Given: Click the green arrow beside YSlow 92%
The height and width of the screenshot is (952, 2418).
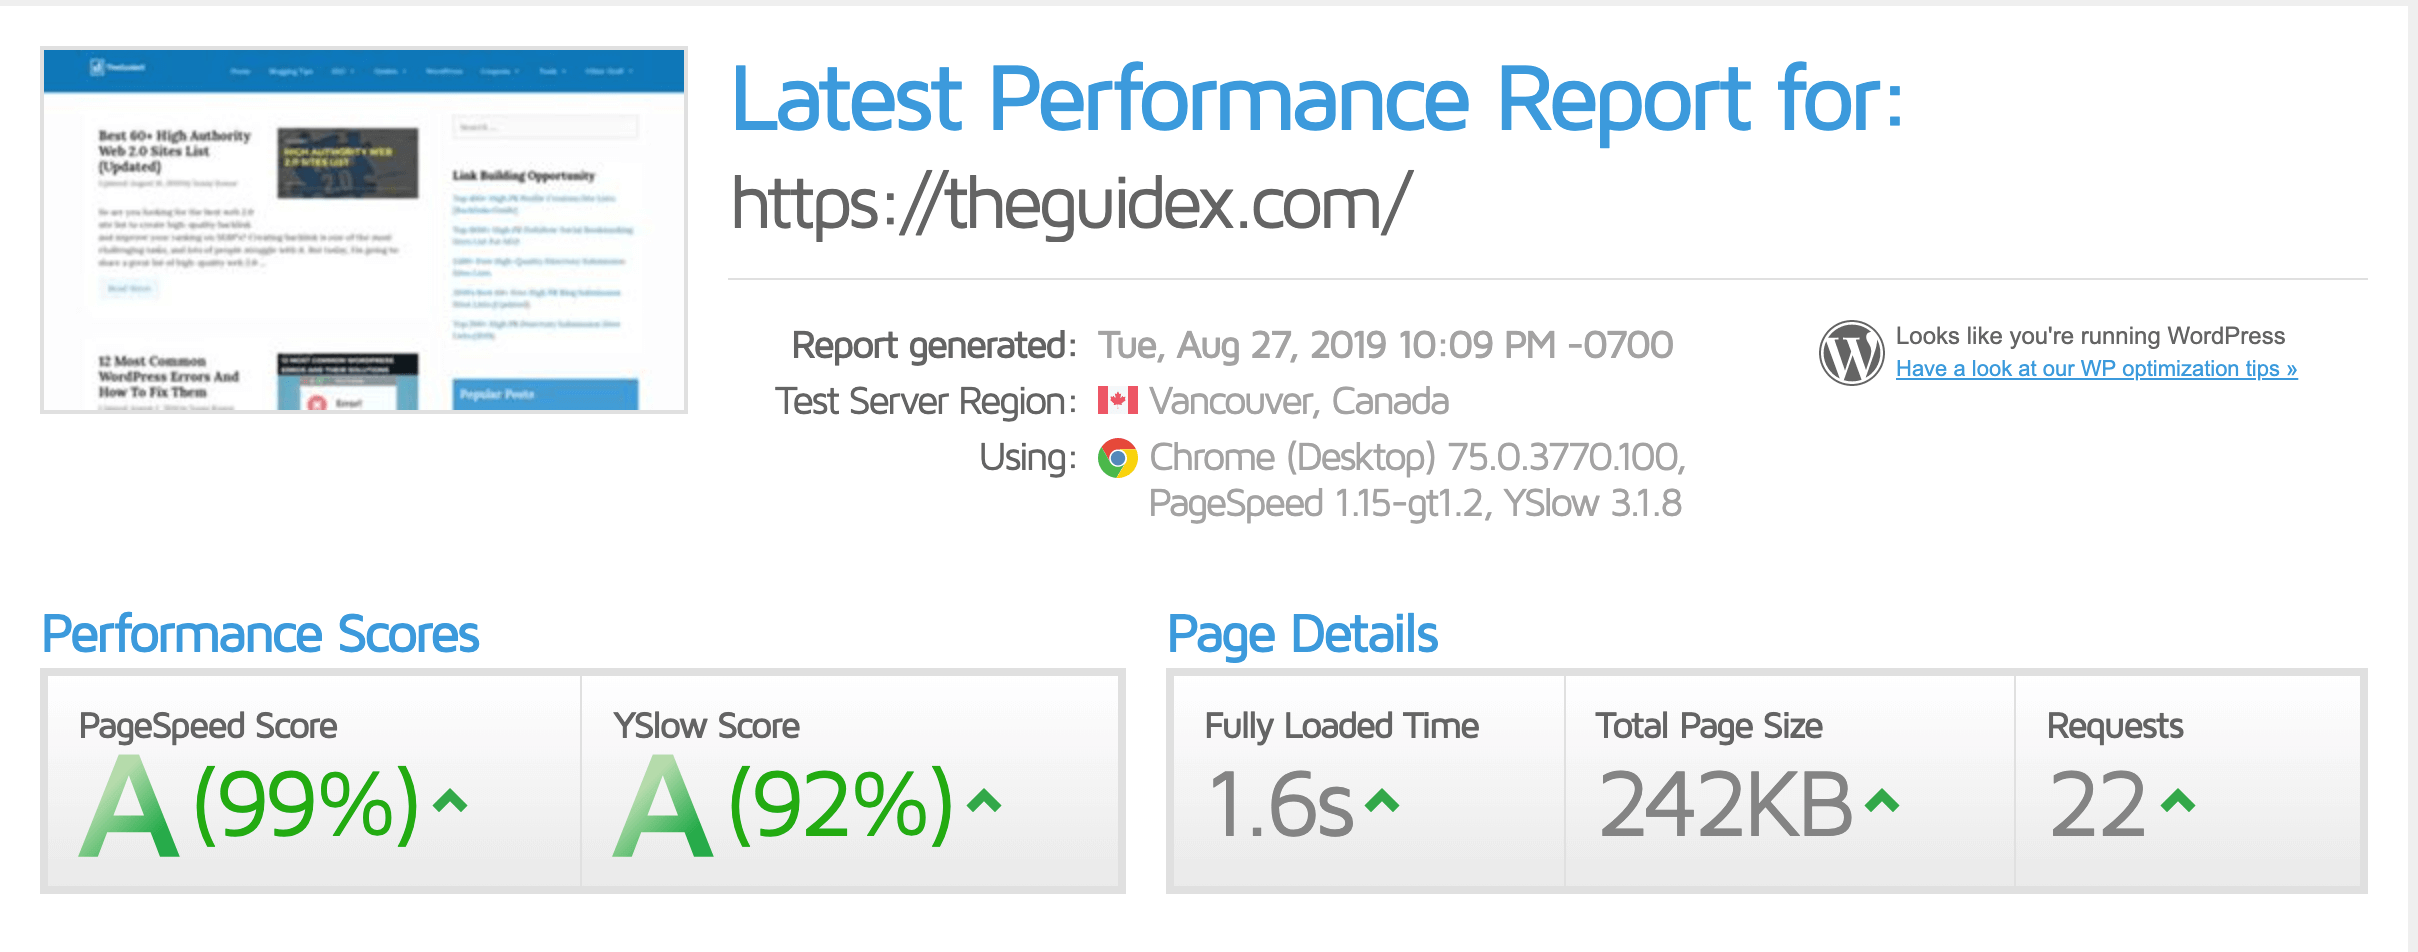Looking at the screenshot, I should click(985, 800).
